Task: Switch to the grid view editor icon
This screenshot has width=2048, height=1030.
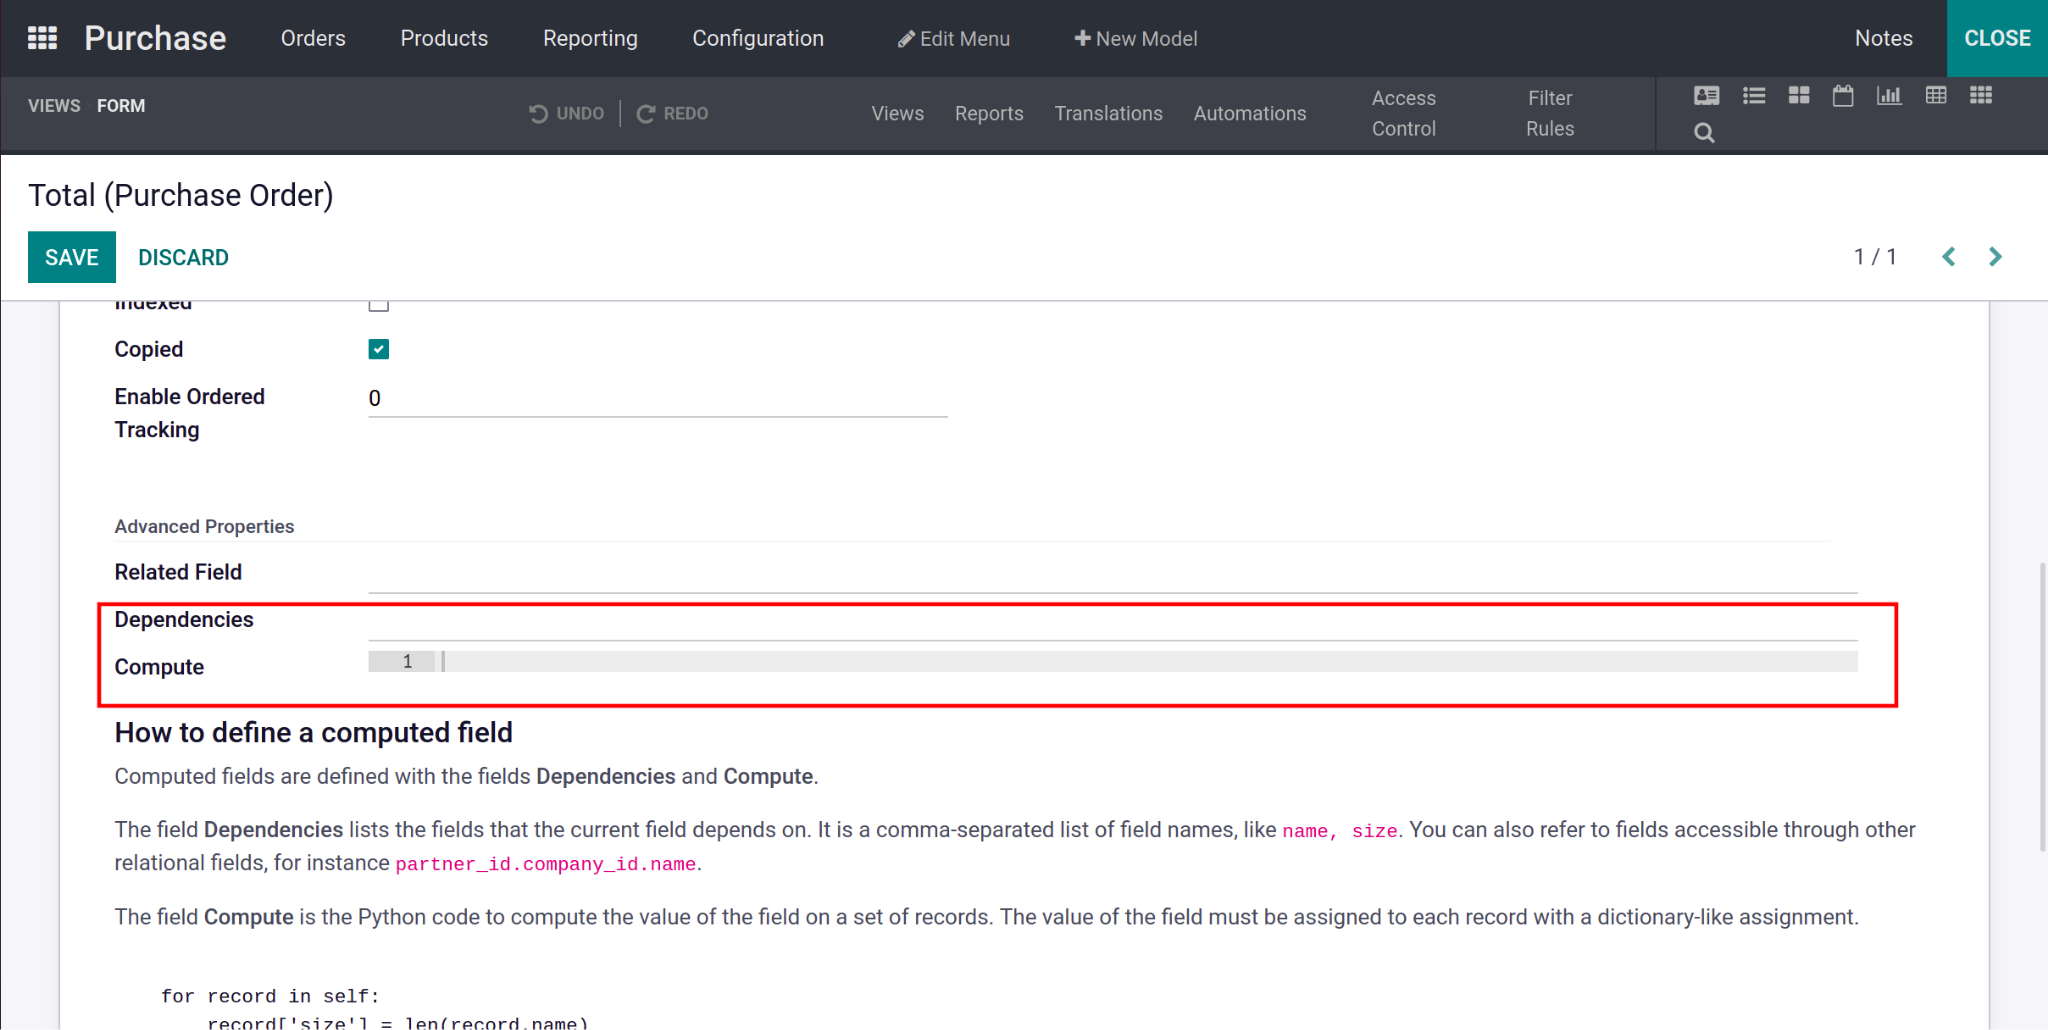Action: coord(1981,96)
